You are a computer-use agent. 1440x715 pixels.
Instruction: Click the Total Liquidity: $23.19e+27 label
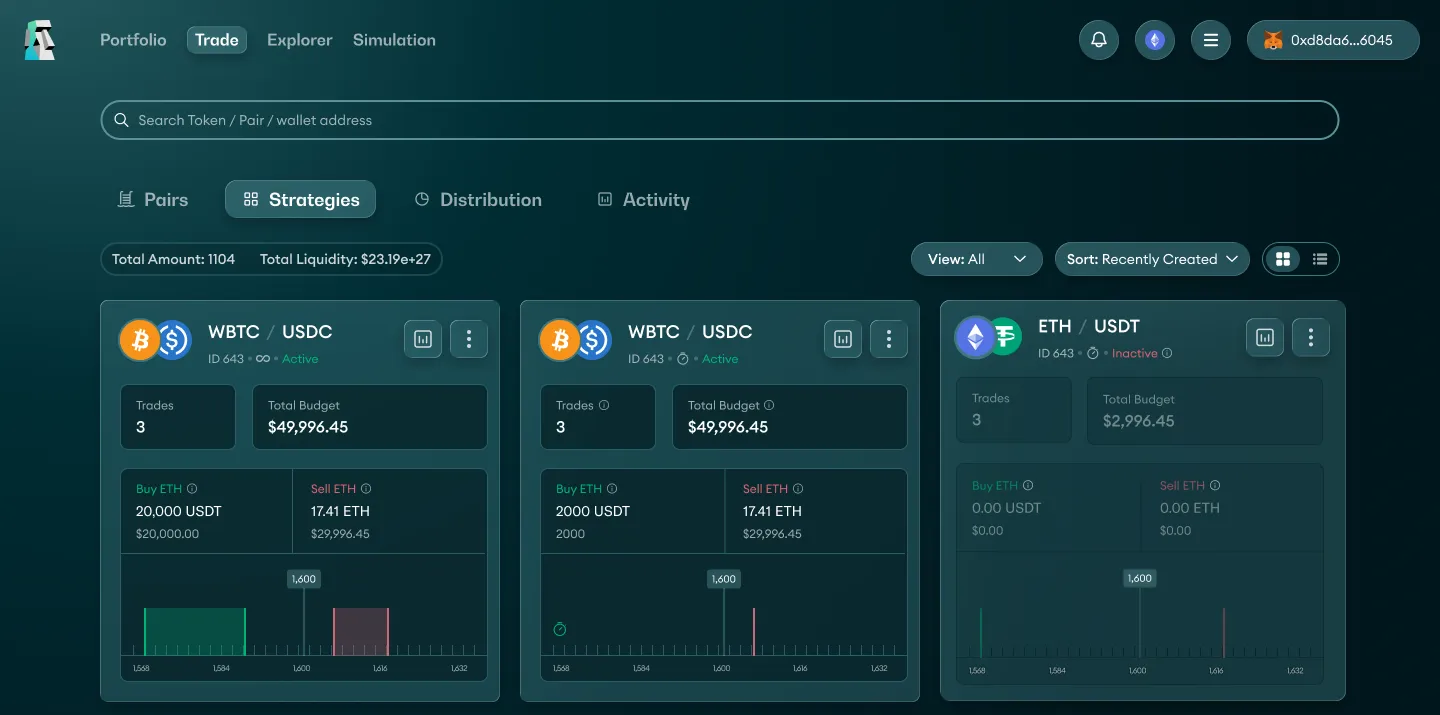pyautogui.click(x=345, y=259)
